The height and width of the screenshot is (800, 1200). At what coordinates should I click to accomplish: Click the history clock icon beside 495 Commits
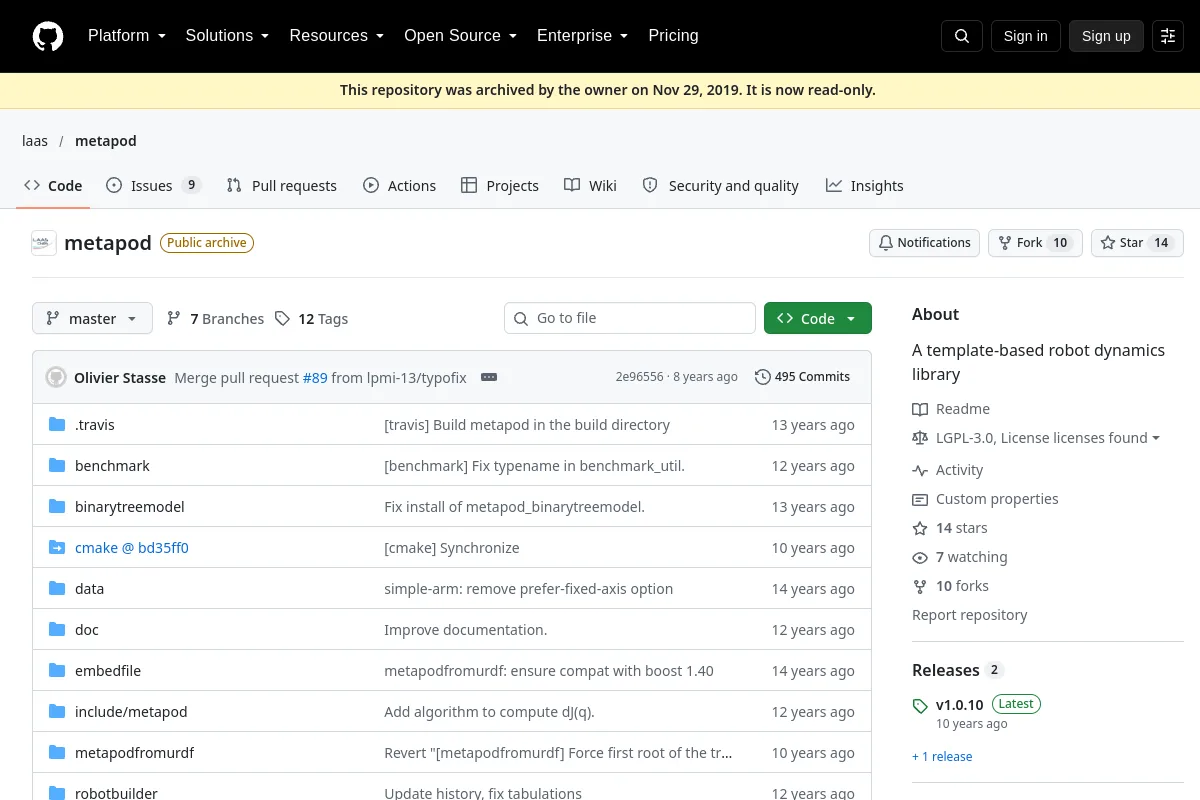(763, 377)
